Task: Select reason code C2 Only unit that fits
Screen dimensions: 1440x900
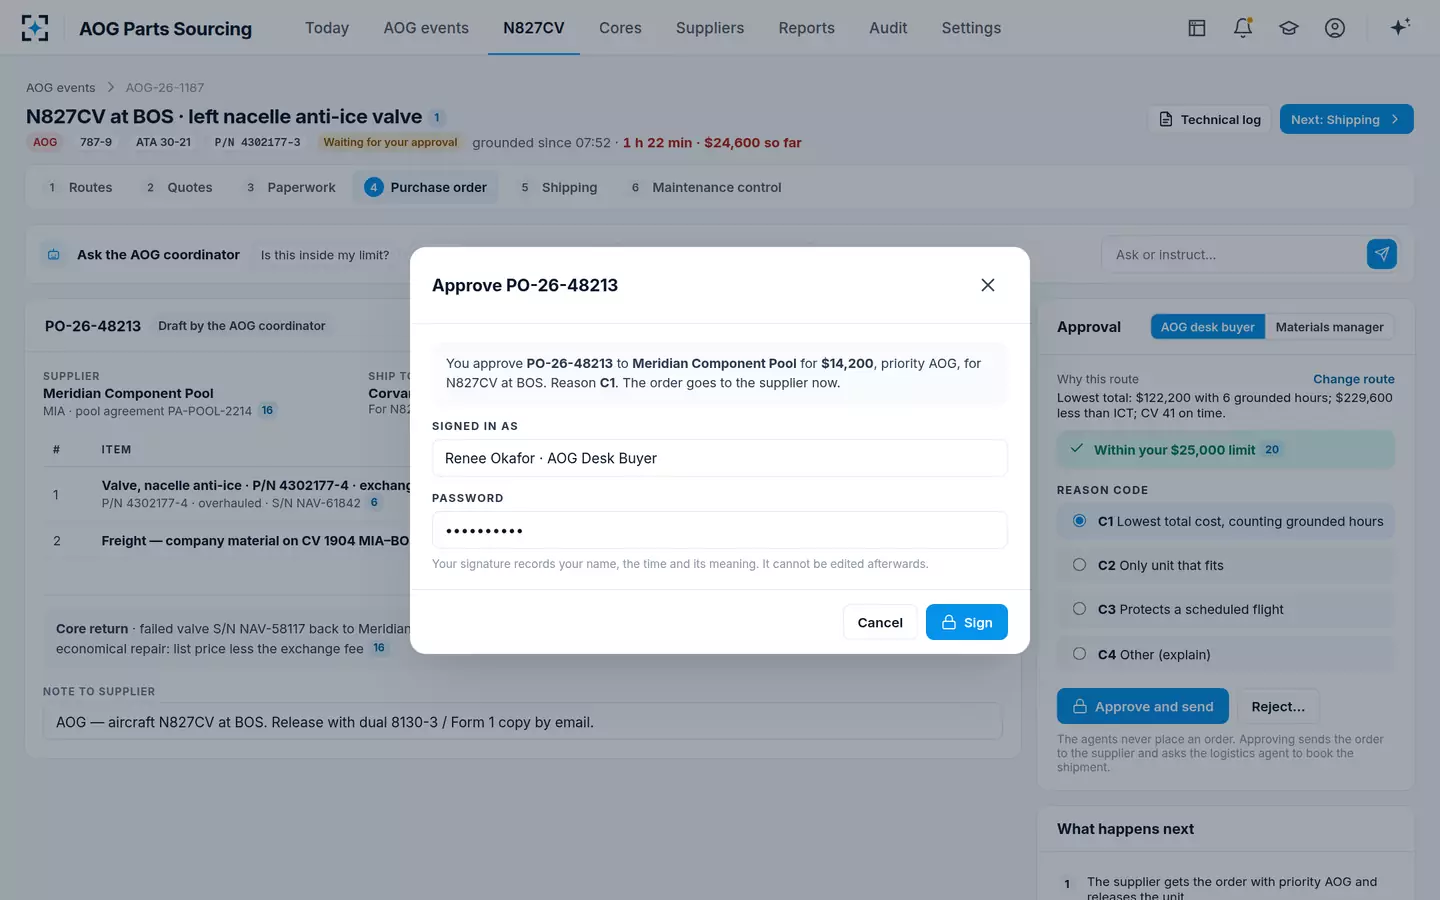Action: coord(1226,565)
